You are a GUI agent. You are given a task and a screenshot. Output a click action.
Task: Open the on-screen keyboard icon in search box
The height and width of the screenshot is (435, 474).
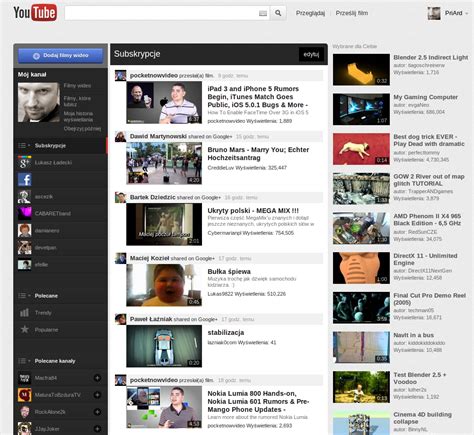[x=263, y=13]
